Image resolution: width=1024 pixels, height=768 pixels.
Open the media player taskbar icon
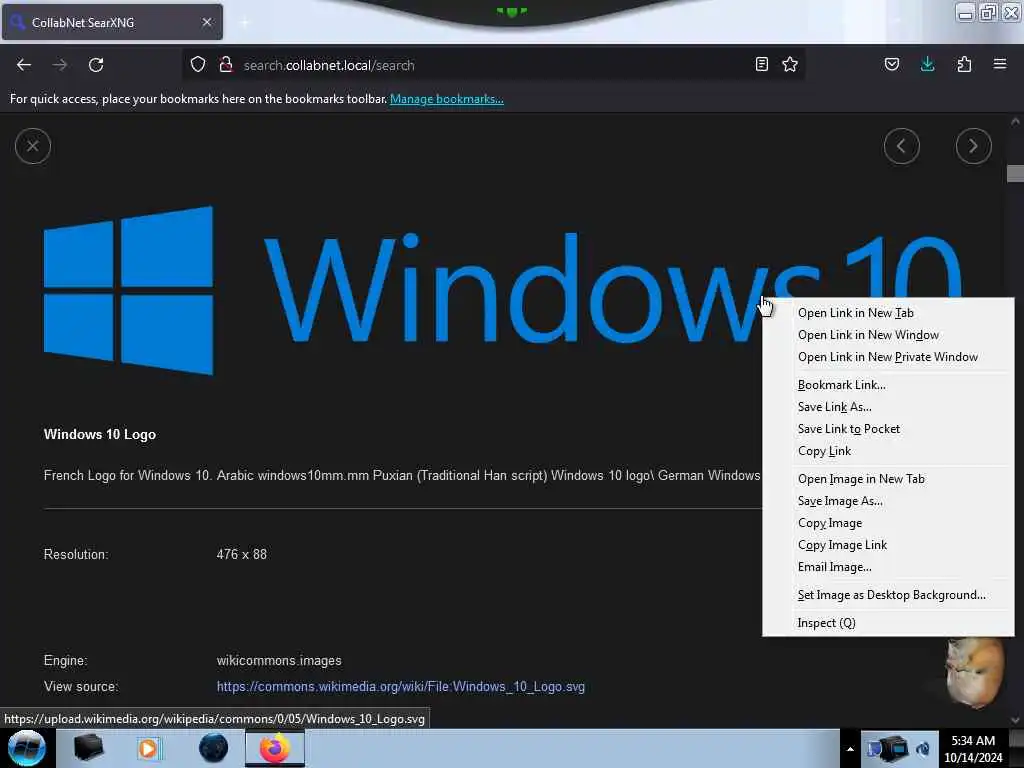click(148, 748)
